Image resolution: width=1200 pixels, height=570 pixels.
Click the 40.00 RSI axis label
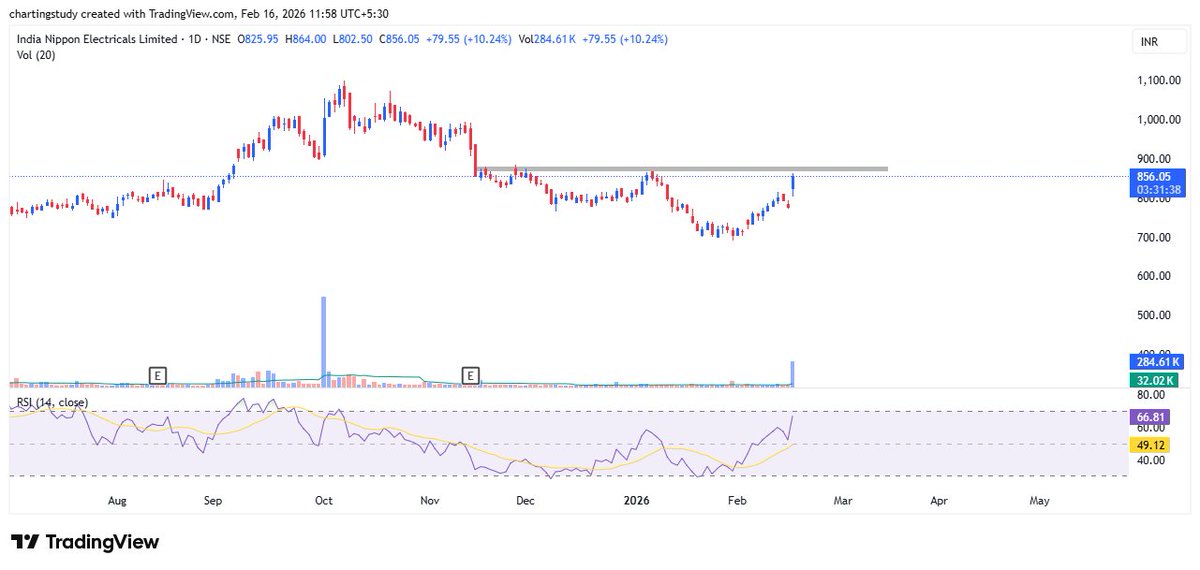click(1153, 461)
